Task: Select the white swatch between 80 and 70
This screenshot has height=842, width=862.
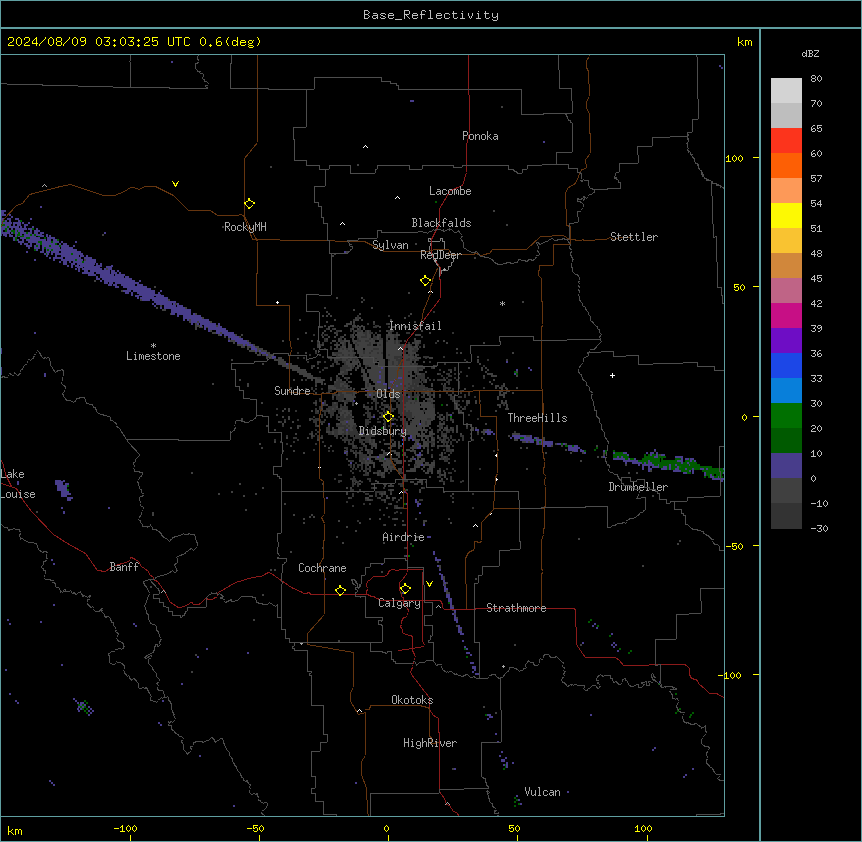Action: pyautogui.click(x=786, y=91)
